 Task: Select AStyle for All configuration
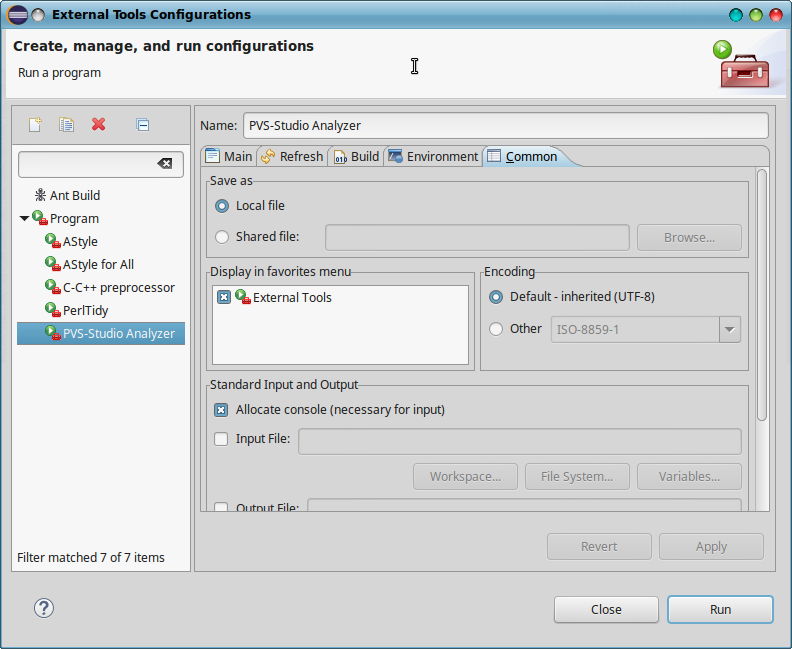tap(98, 264)
